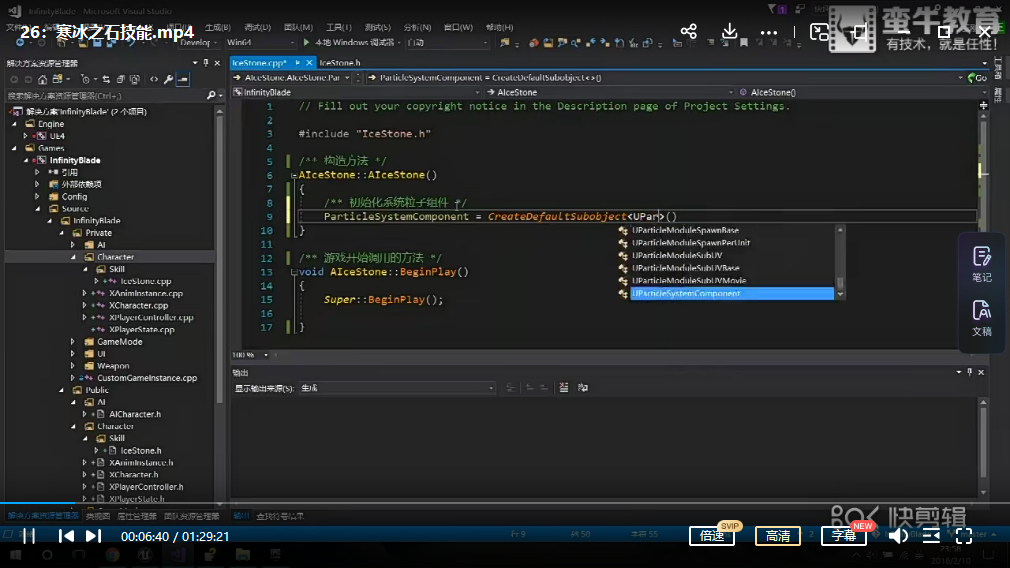Viewport: 1010px width, 568px height.
Task: Enter fullscreen mode
Action: [x=964, y=536]
